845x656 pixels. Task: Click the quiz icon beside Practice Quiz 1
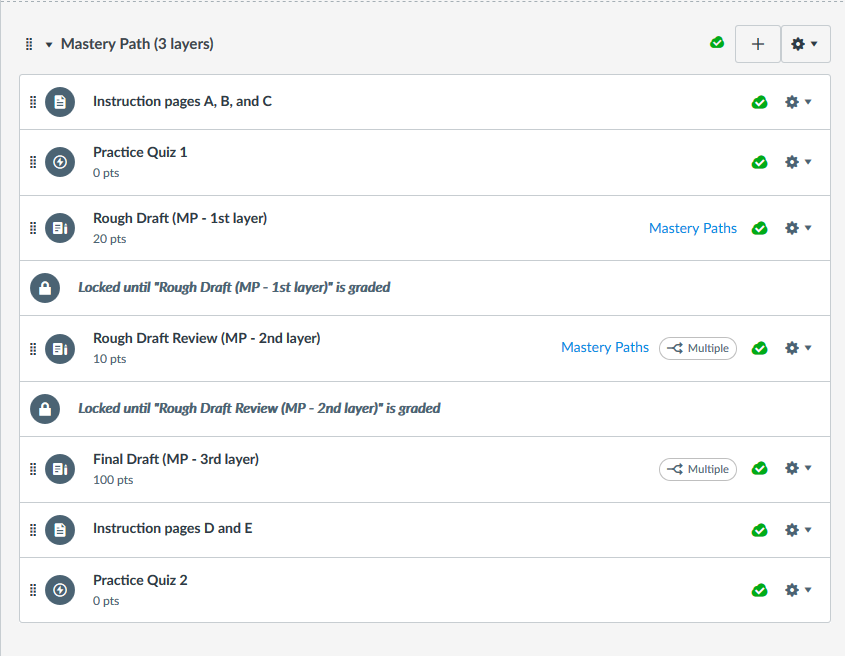[x=60, y=162]
